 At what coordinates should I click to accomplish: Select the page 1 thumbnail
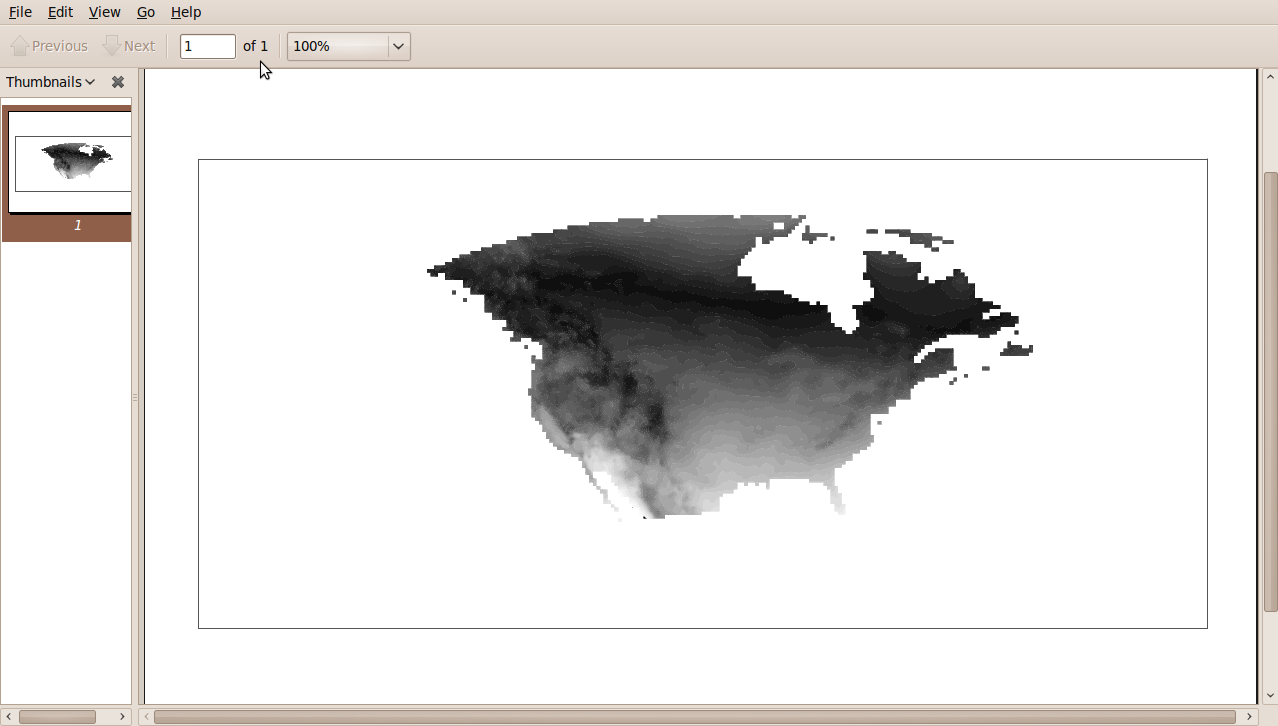click(x=70, y=162)
